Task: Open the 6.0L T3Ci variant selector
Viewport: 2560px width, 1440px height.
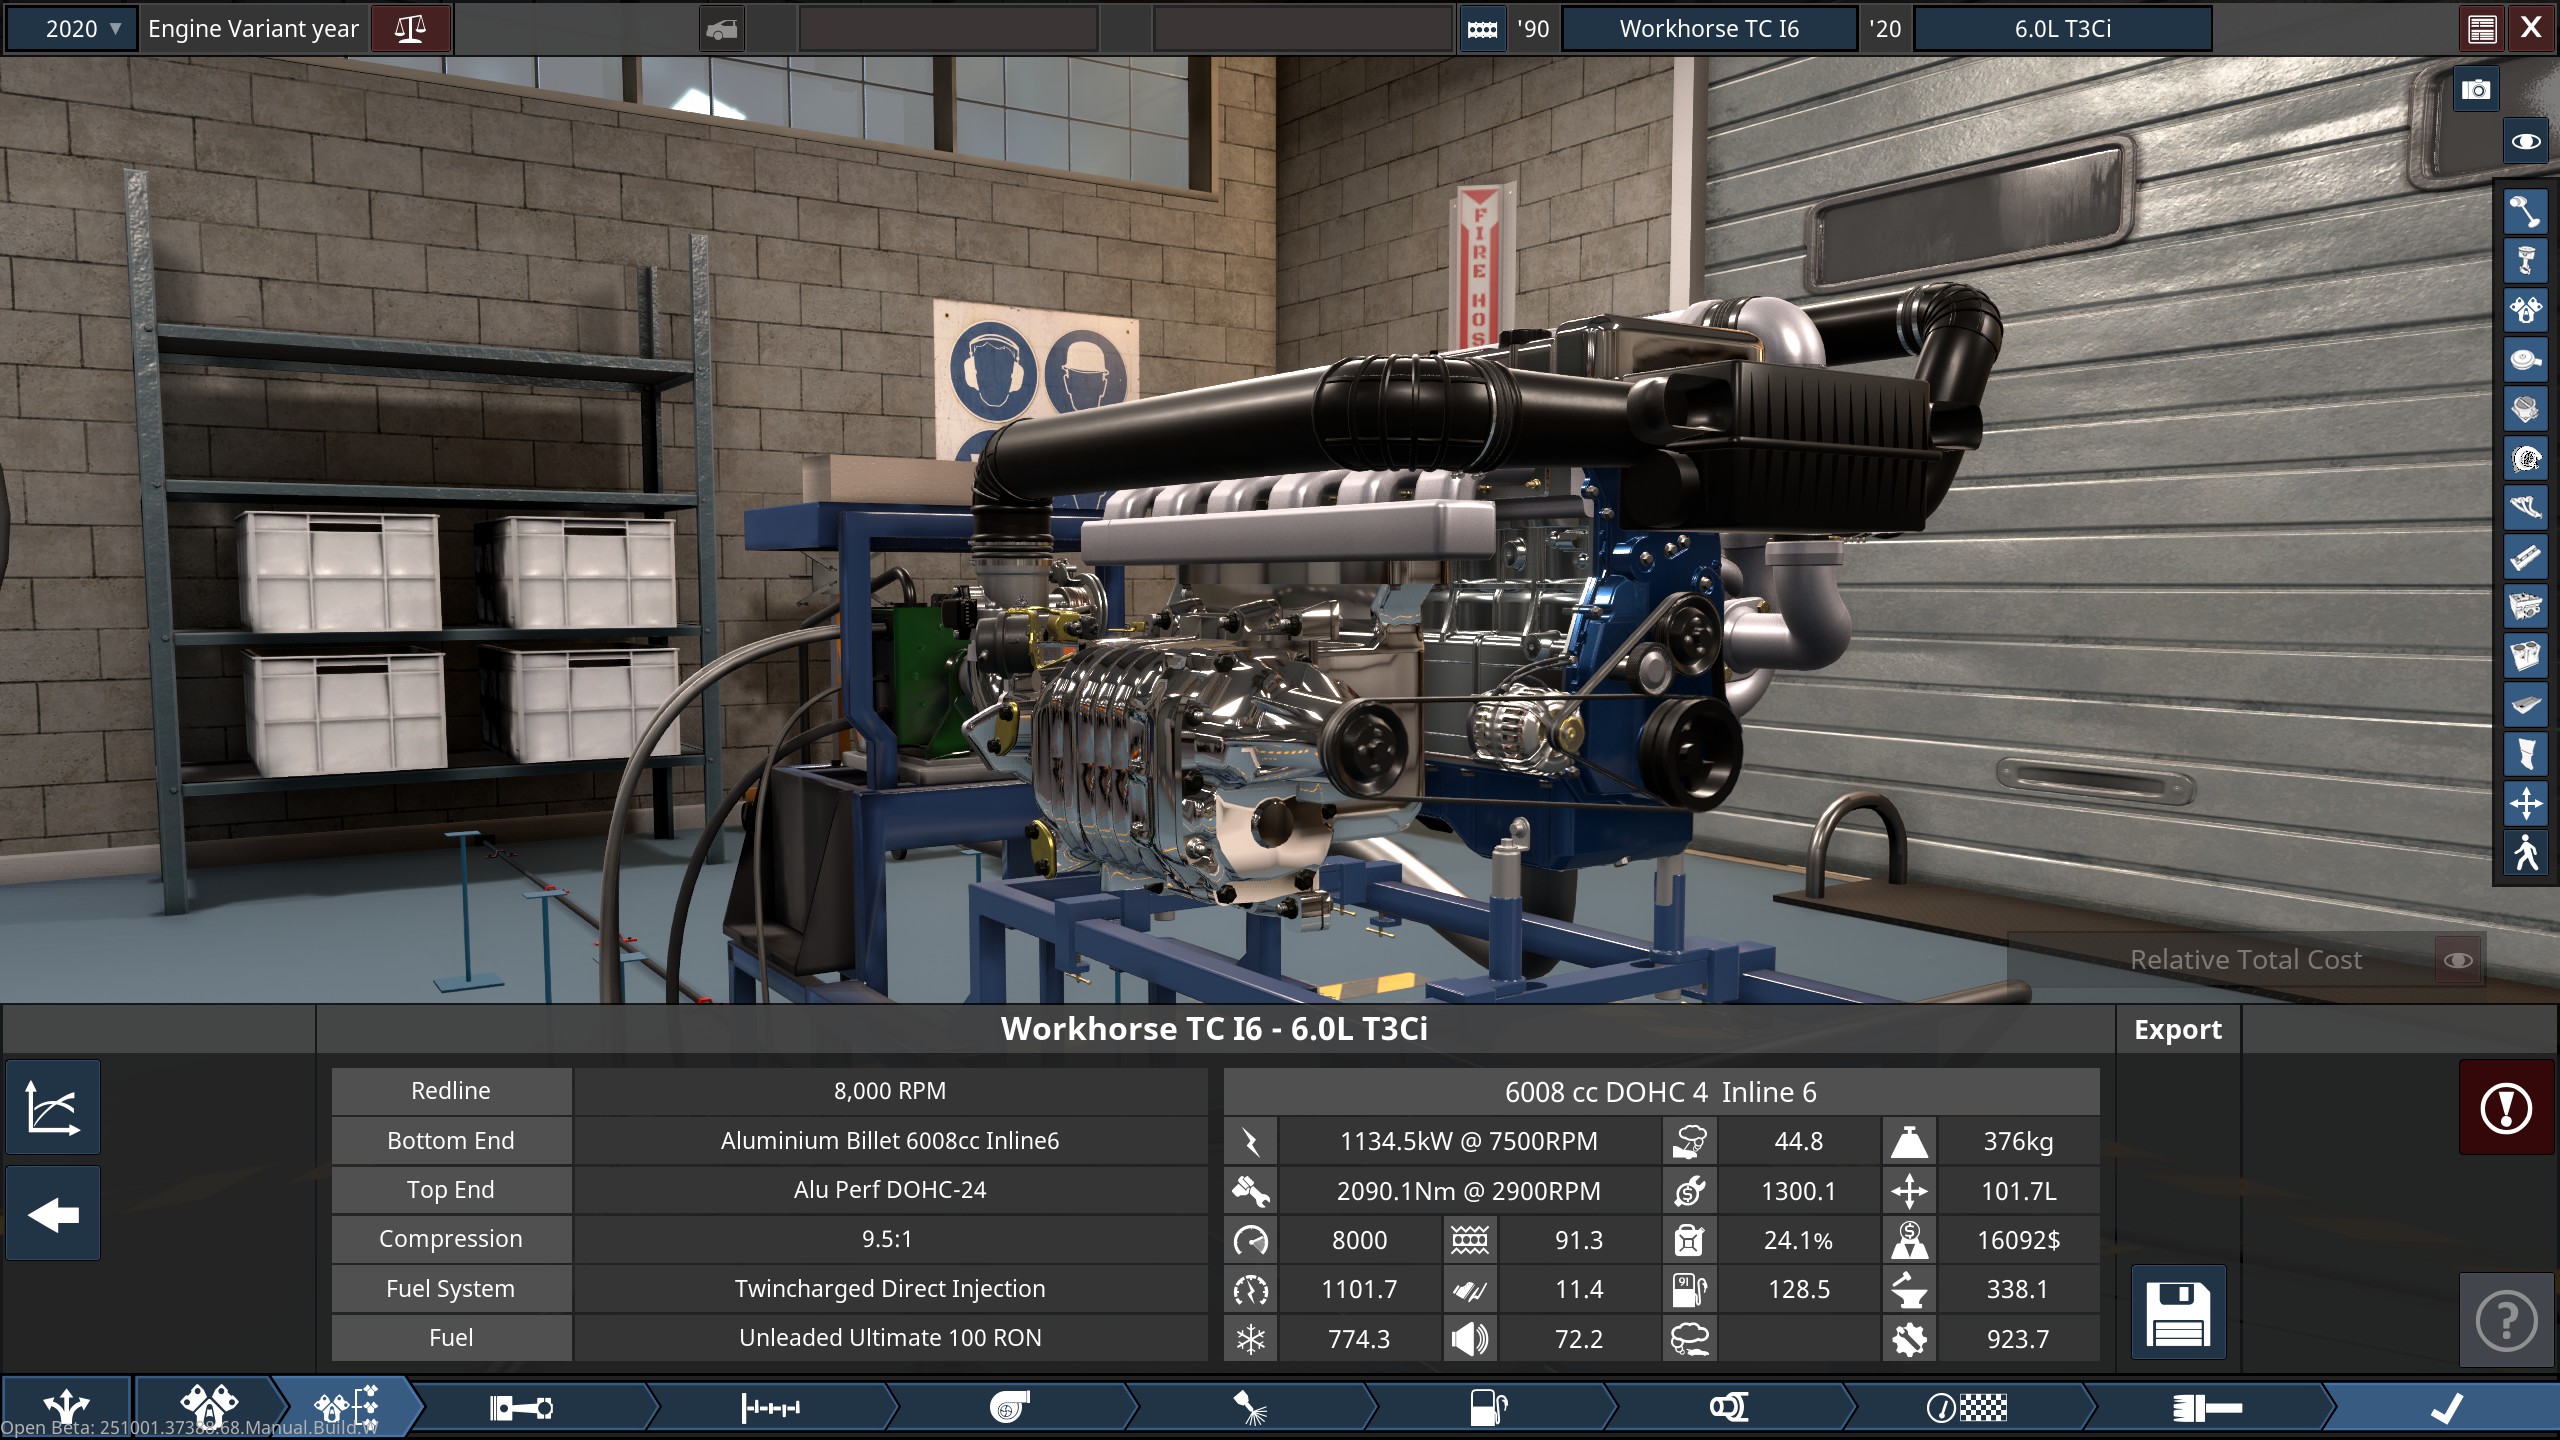Action: coord(2062,28)
